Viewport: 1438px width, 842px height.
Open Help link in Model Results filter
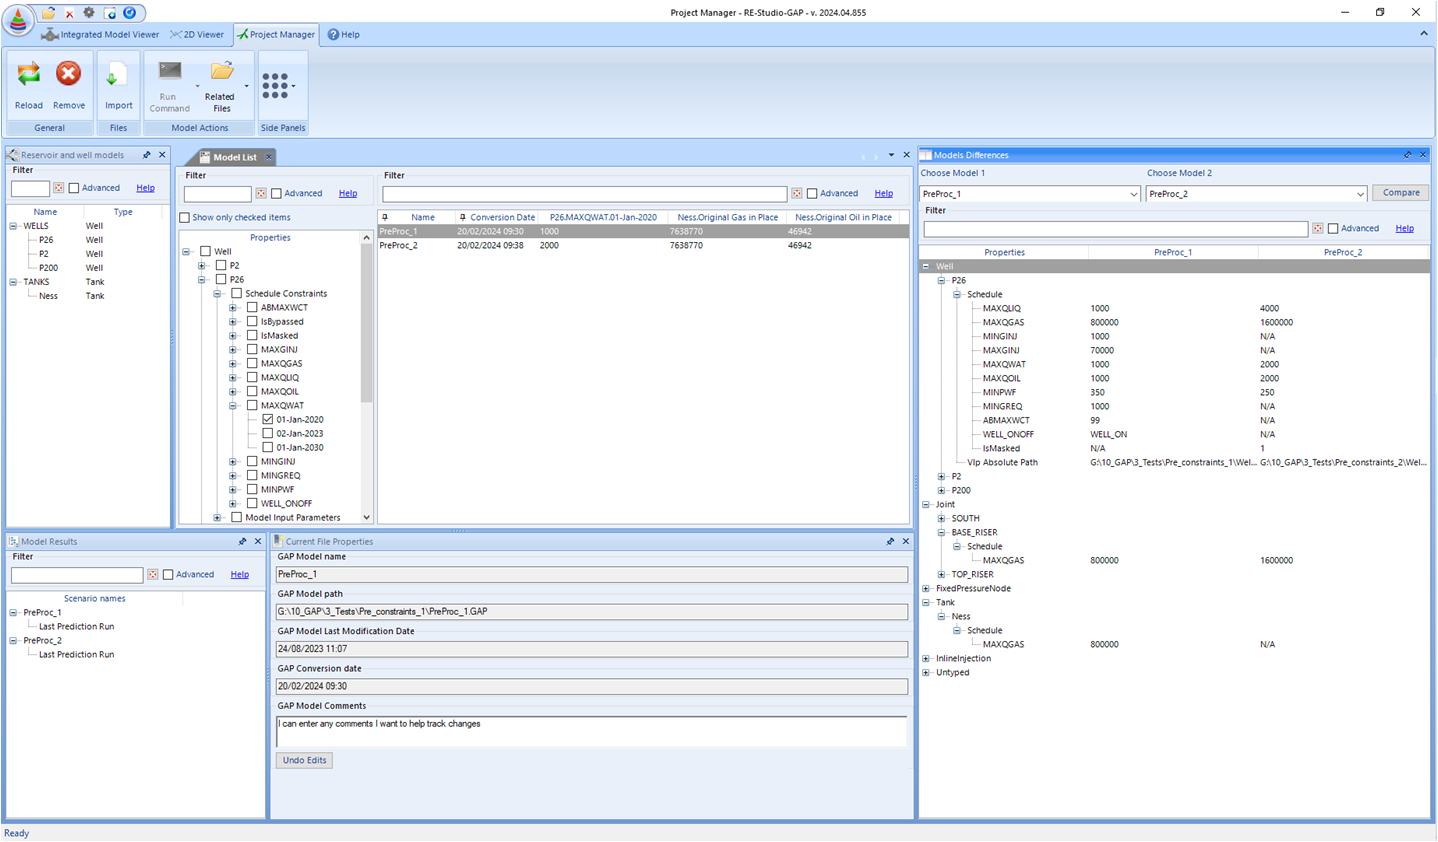tap(240, 575)
